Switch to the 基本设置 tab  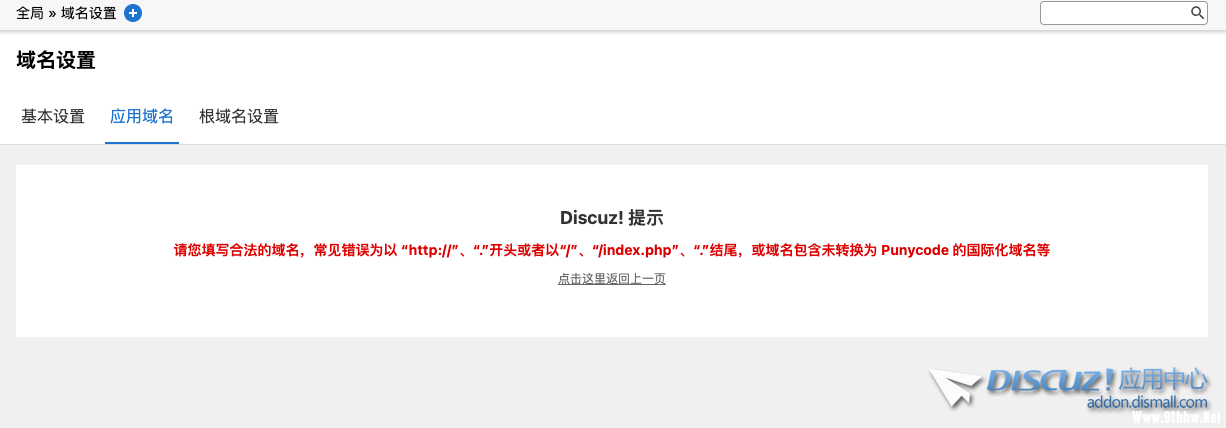[53, 117]
